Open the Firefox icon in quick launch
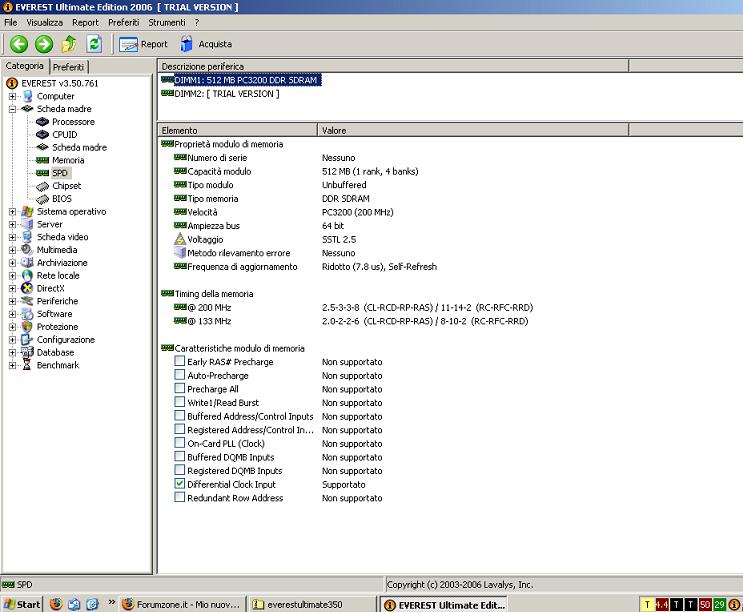 click(x=56, y=604)
